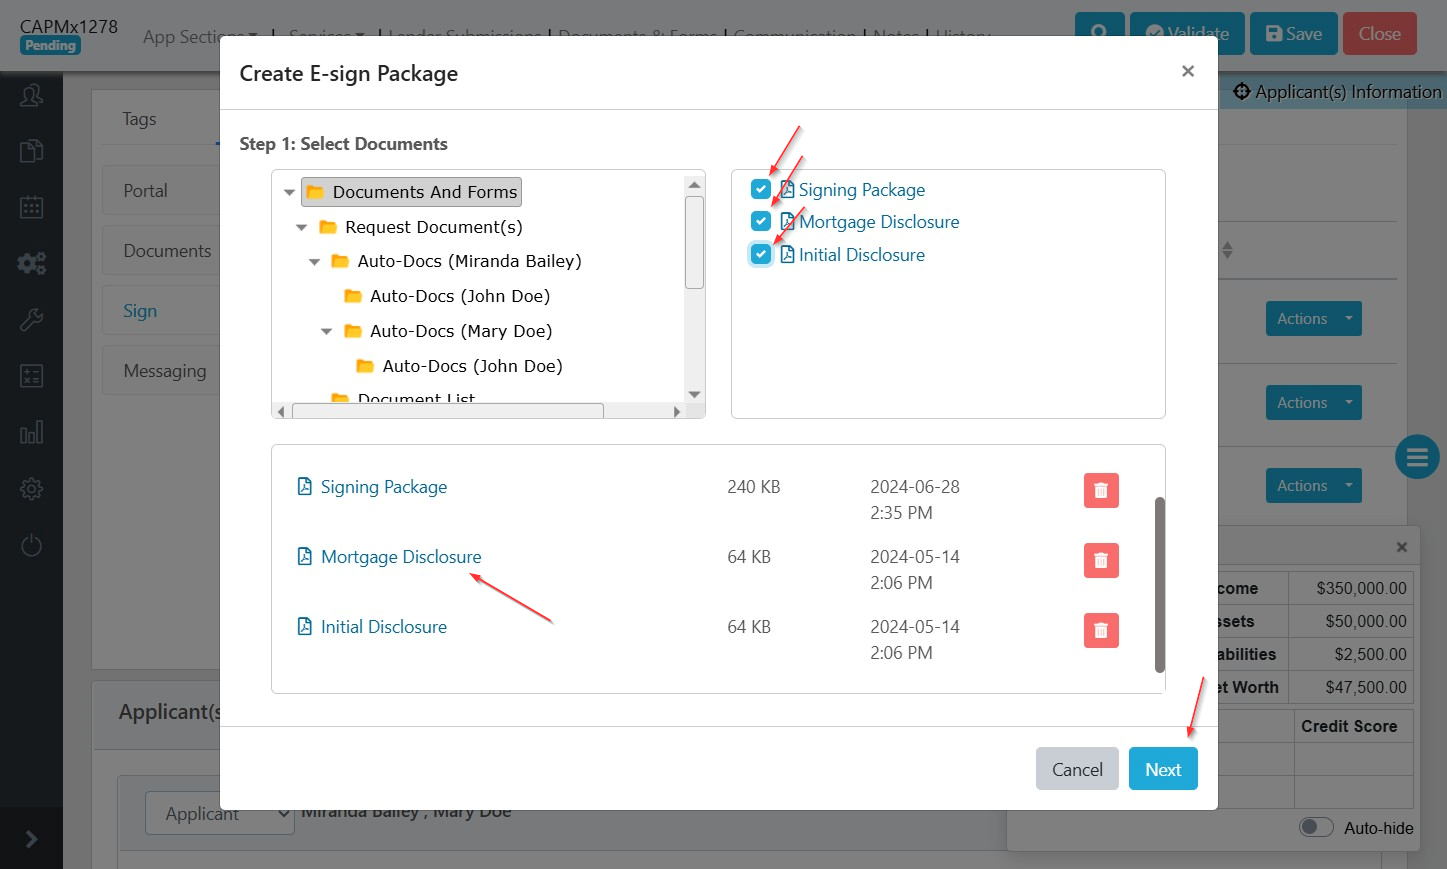Click the power logout icon in the sidebar

coord(31,545)
